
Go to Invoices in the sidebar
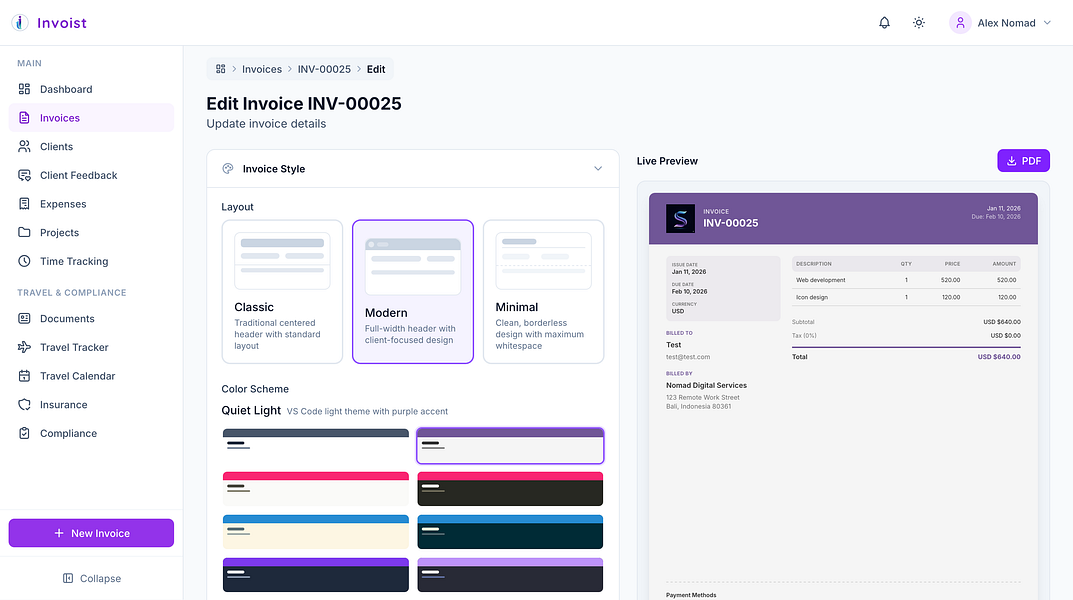tap(91, 118)
